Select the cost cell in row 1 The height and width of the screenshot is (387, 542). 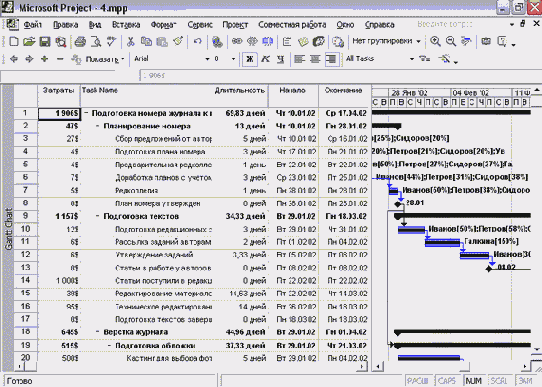59,113
